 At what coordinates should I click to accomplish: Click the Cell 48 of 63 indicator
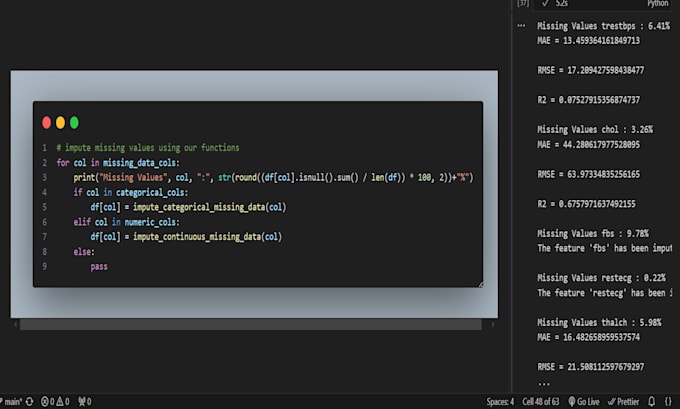click(541, 402)
